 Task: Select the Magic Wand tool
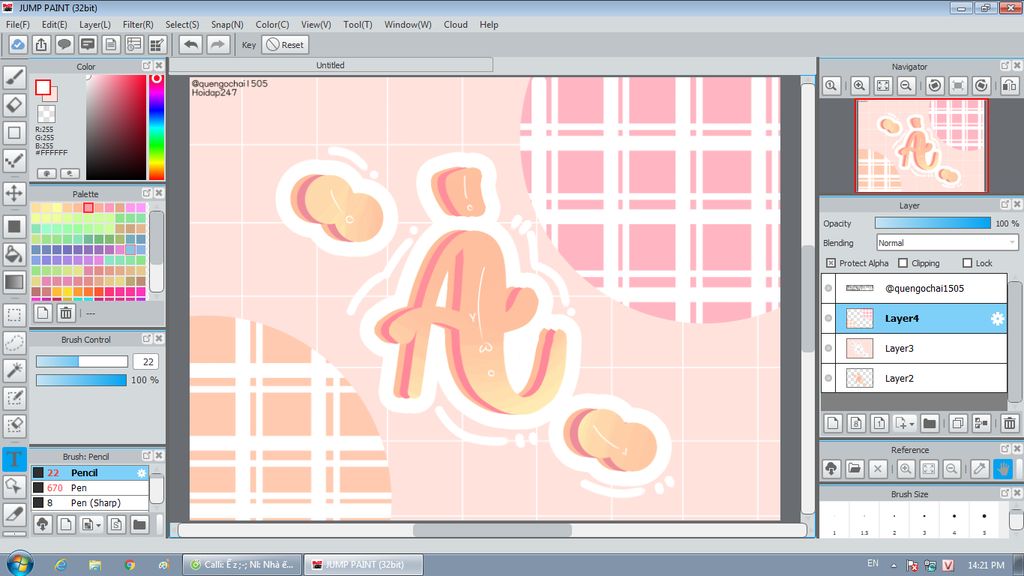click(x=14, y=370)
